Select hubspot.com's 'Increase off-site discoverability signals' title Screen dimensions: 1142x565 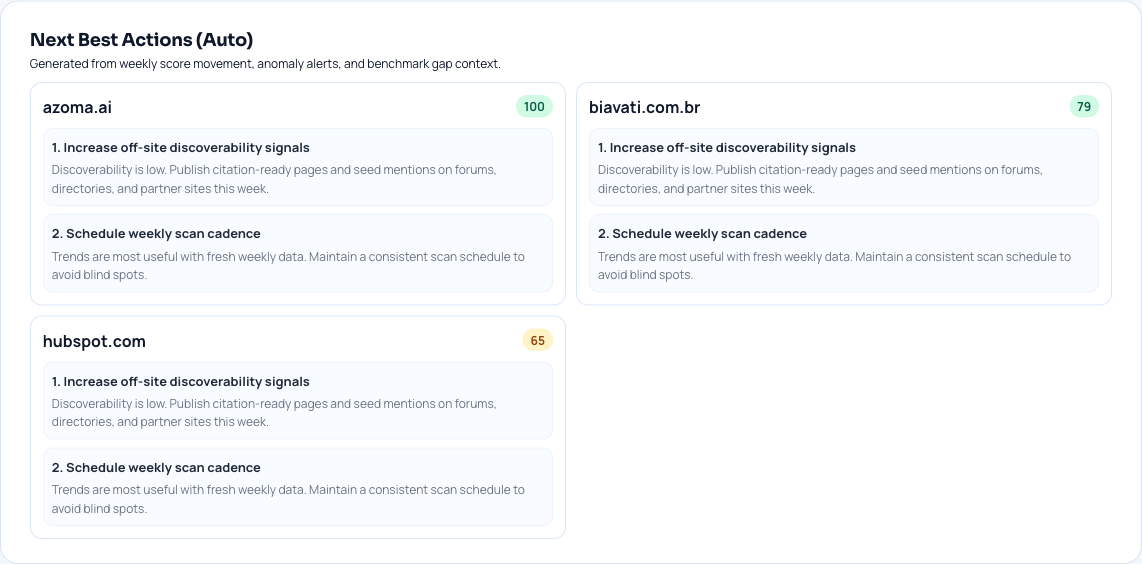[181, 382]
